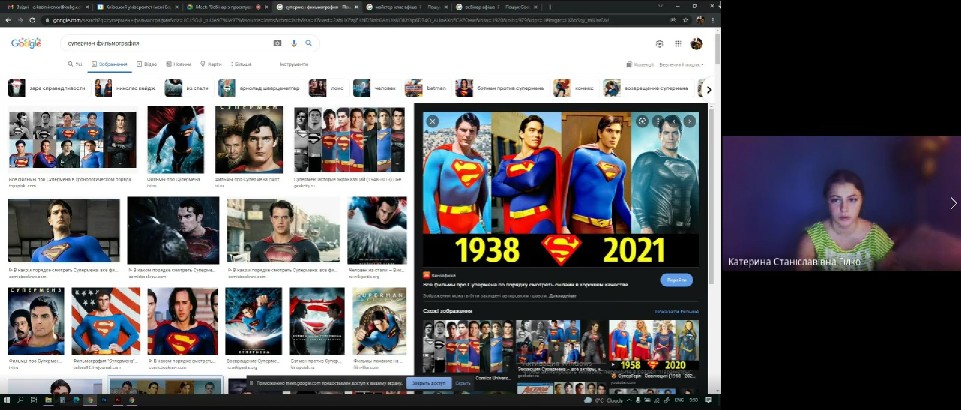Image resolution: width=961 pixels, height=410 pixels.
Task: Open large 1938–2021 Superman preview image
Action: 560,189
